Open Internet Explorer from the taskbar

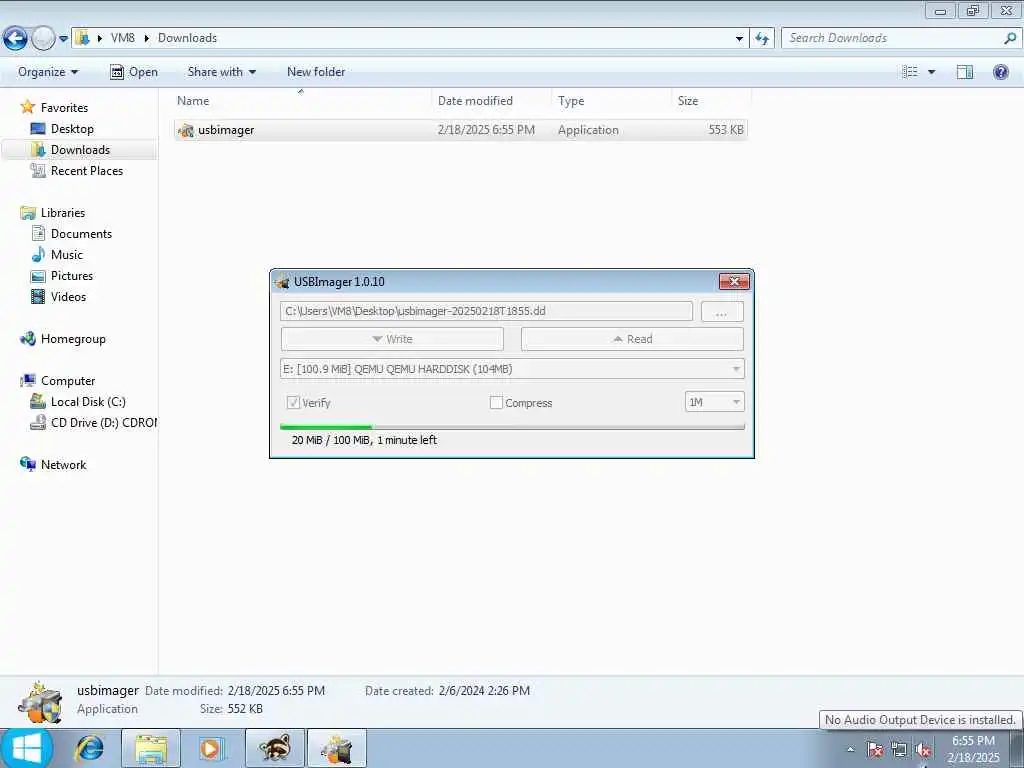pyautogui.click(x=89, y=748)
